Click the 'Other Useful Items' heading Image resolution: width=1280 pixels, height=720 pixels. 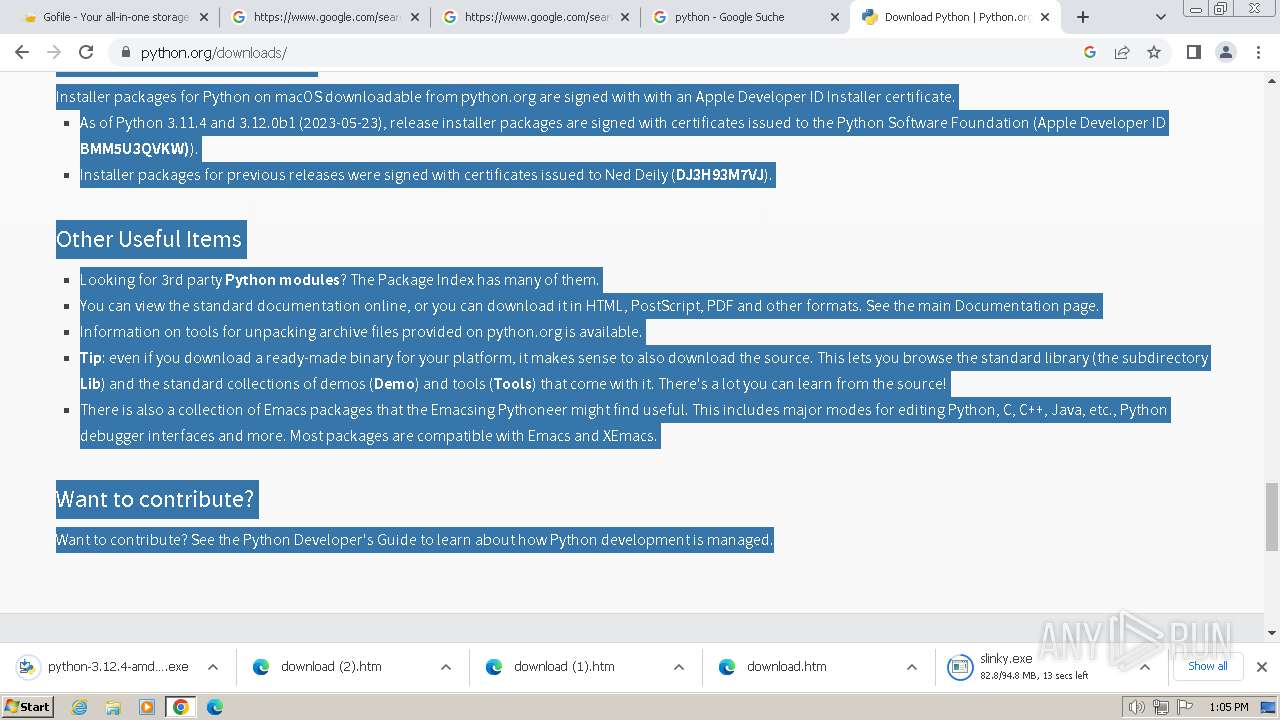pos(149,239)
